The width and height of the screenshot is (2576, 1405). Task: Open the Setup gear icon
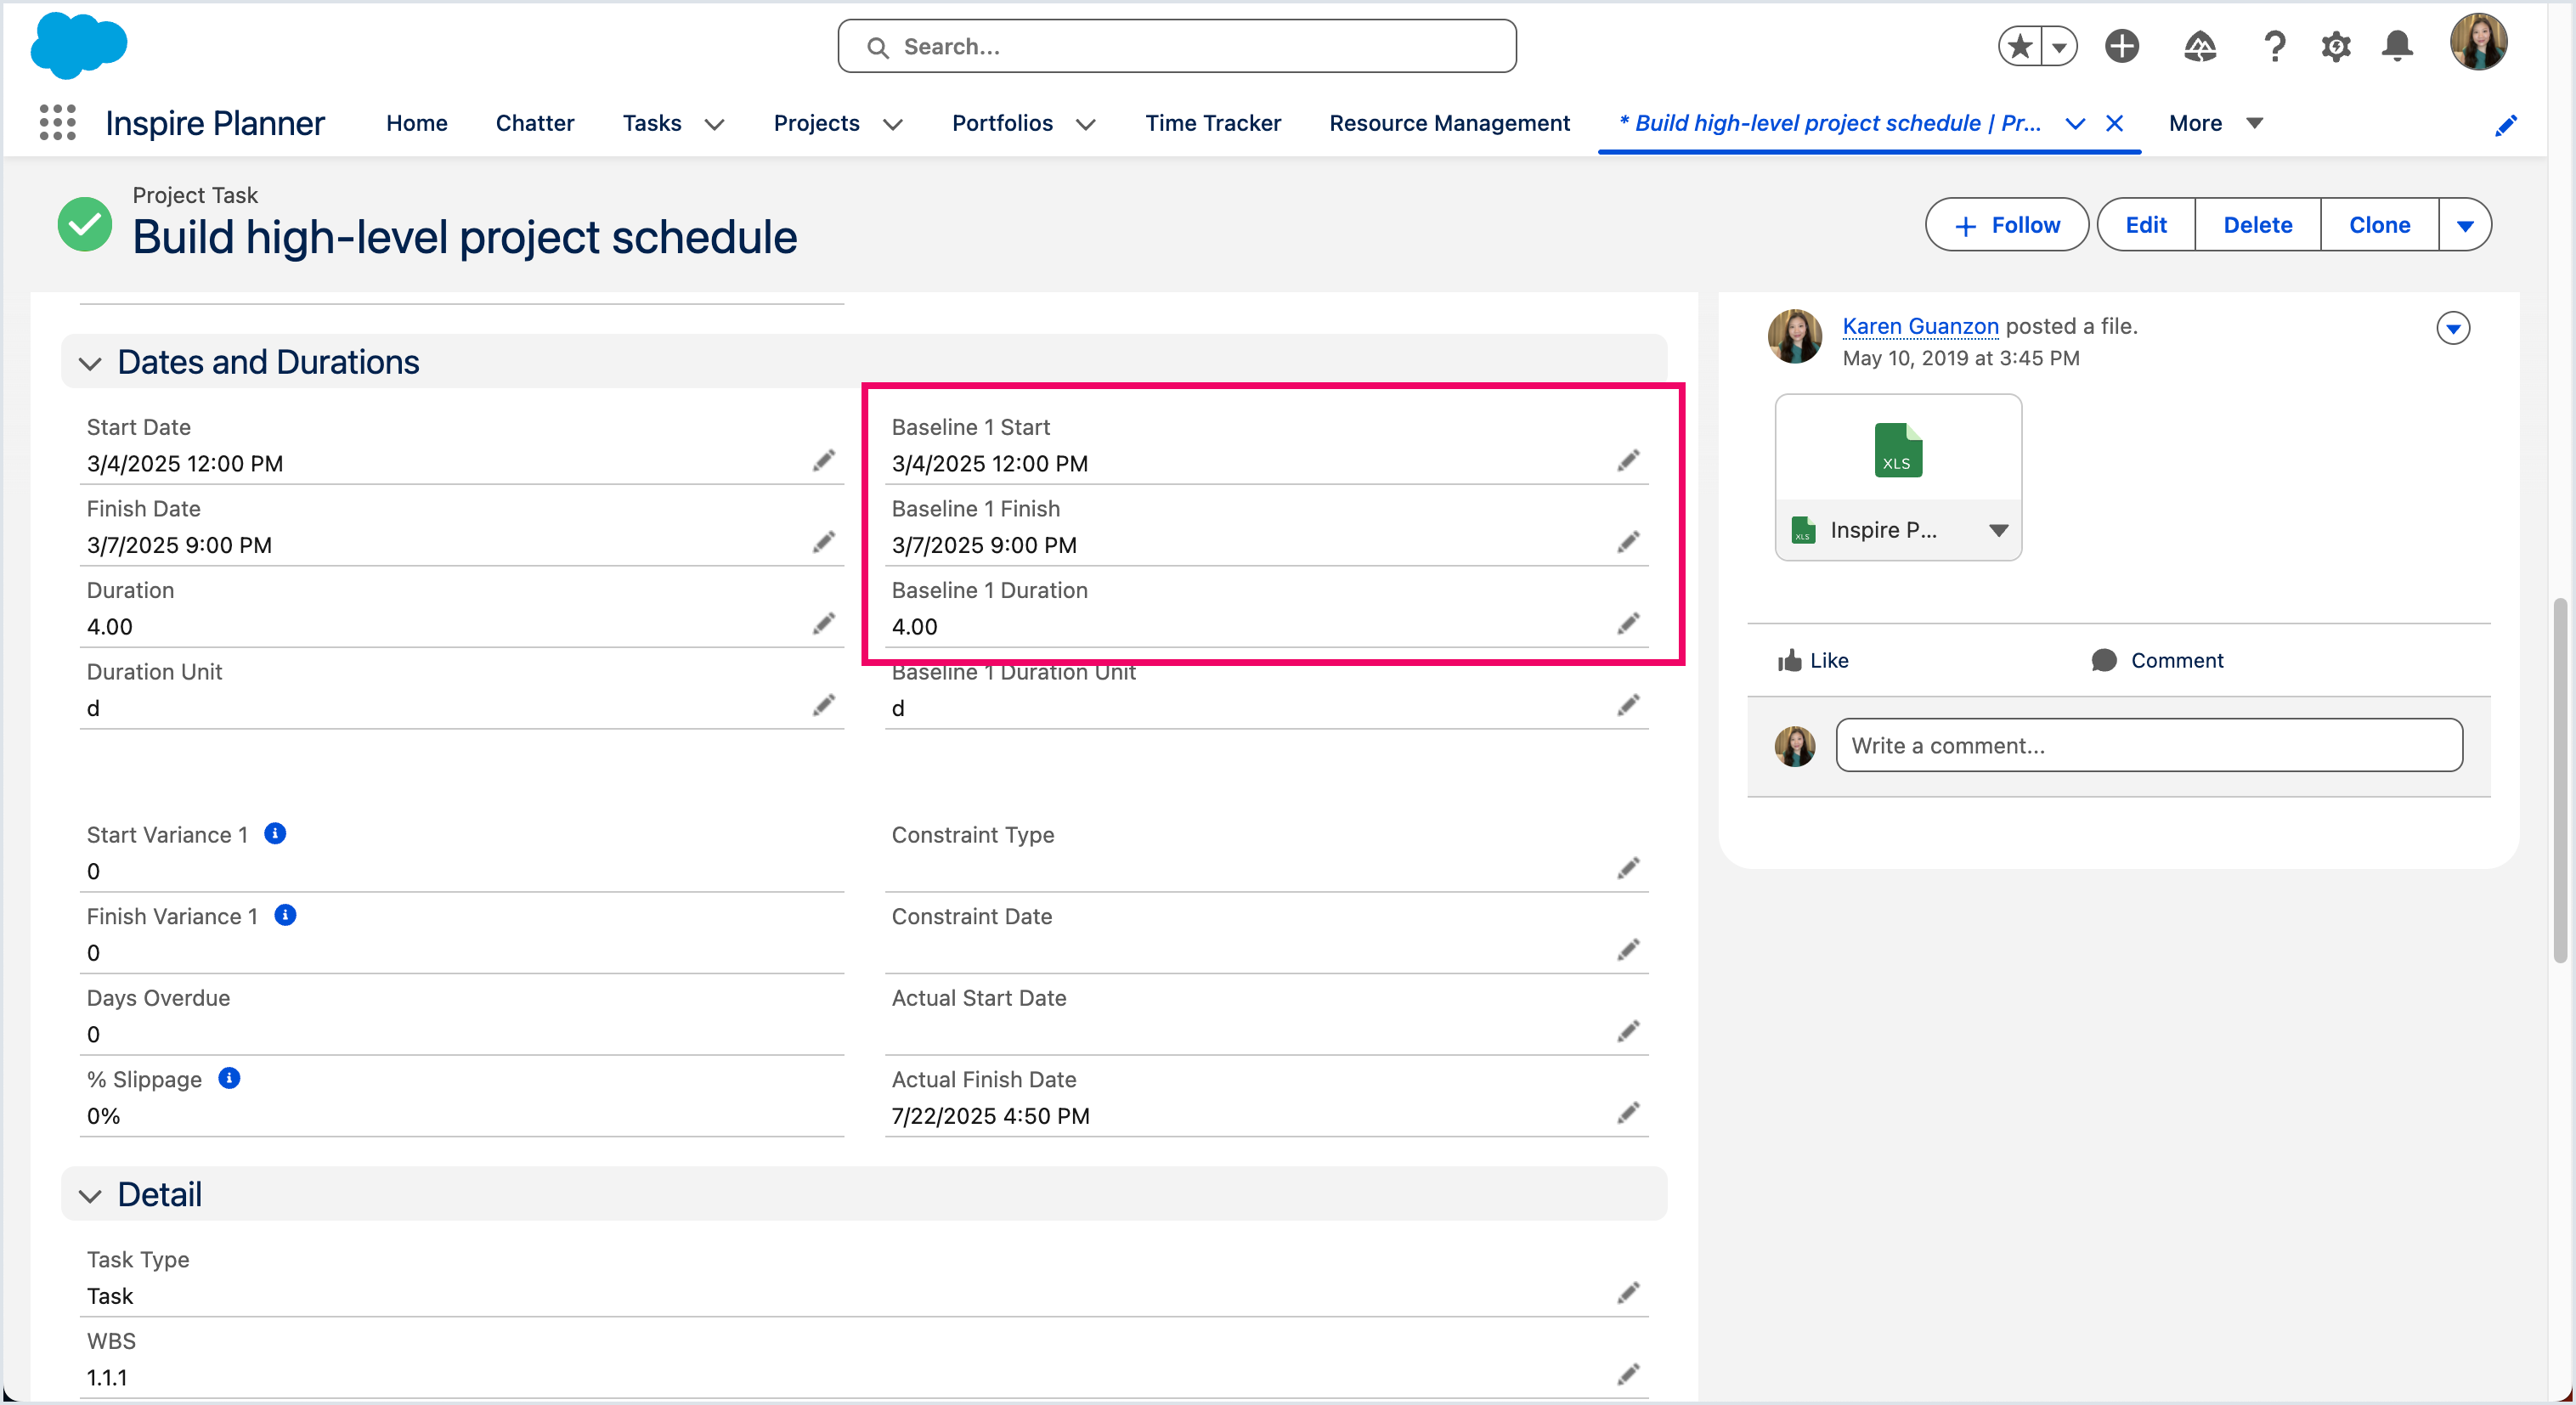tap(2335, 46)
